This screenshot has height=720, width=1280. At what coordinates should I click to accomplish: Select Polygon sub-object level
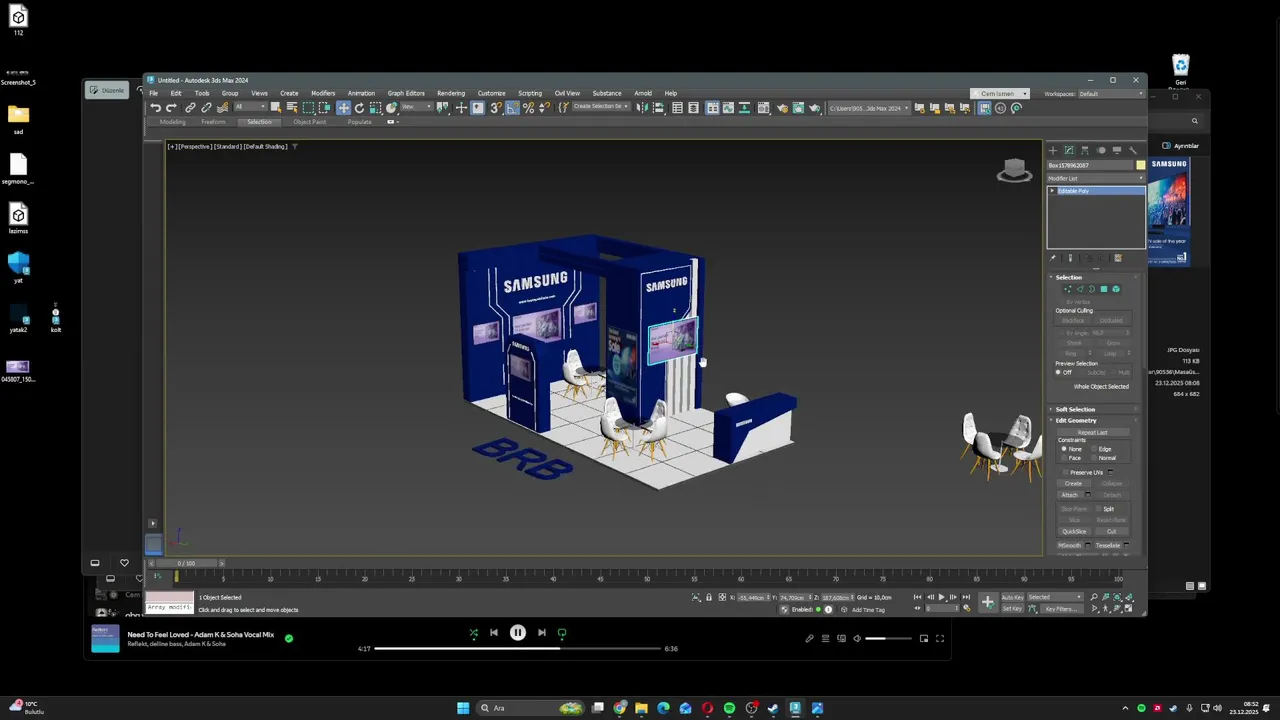pos(1104,289)
